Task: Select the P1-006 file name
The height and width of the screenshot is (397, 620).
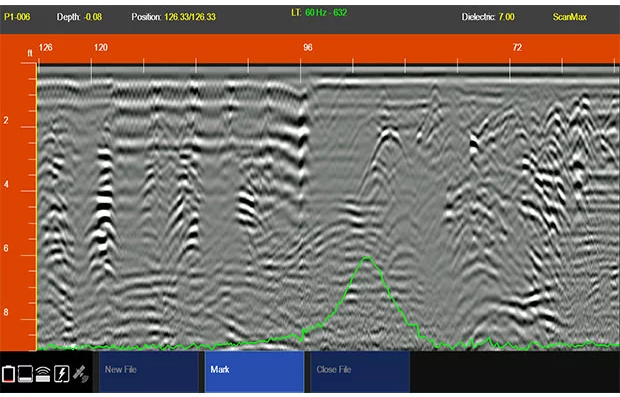Action: point(17,17)
